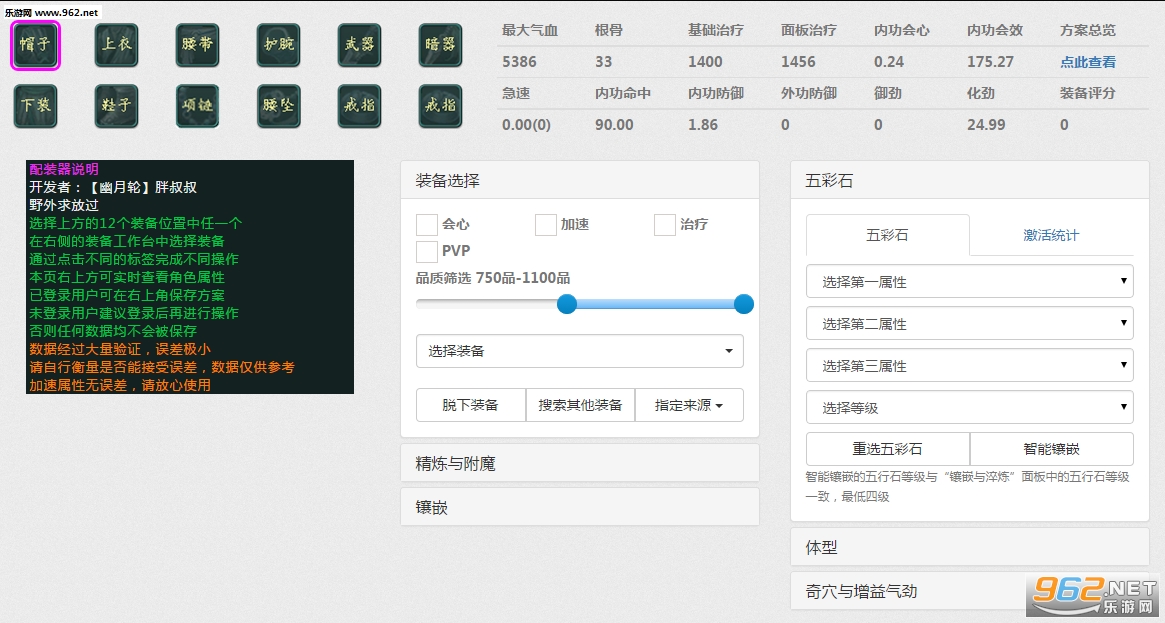Click the 外功防御 column label
This screenshot has width=1165, height=623.
click(x=808, y=93)
